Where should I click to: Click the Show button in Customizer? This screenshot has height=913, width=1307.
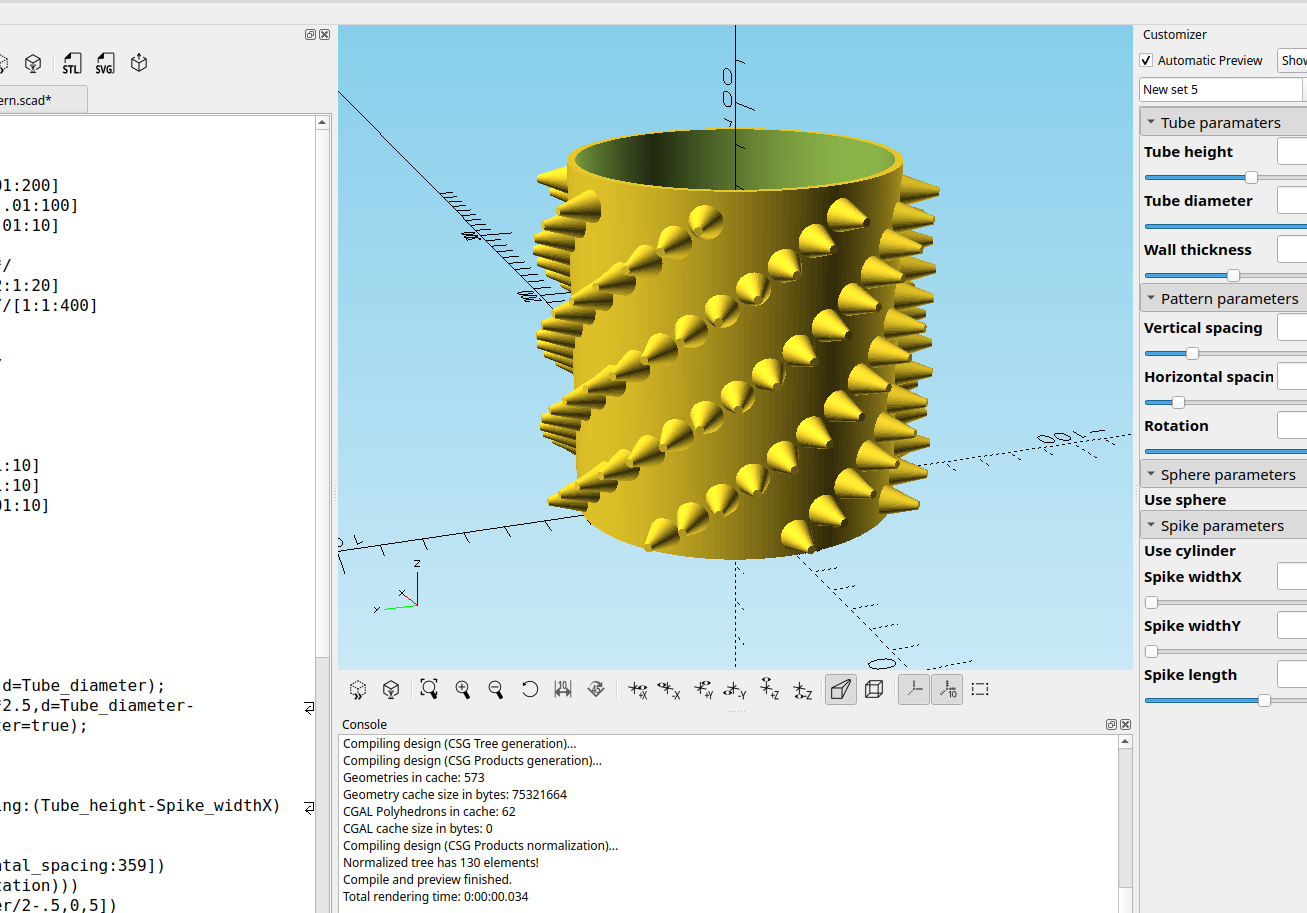(1293, 61)
